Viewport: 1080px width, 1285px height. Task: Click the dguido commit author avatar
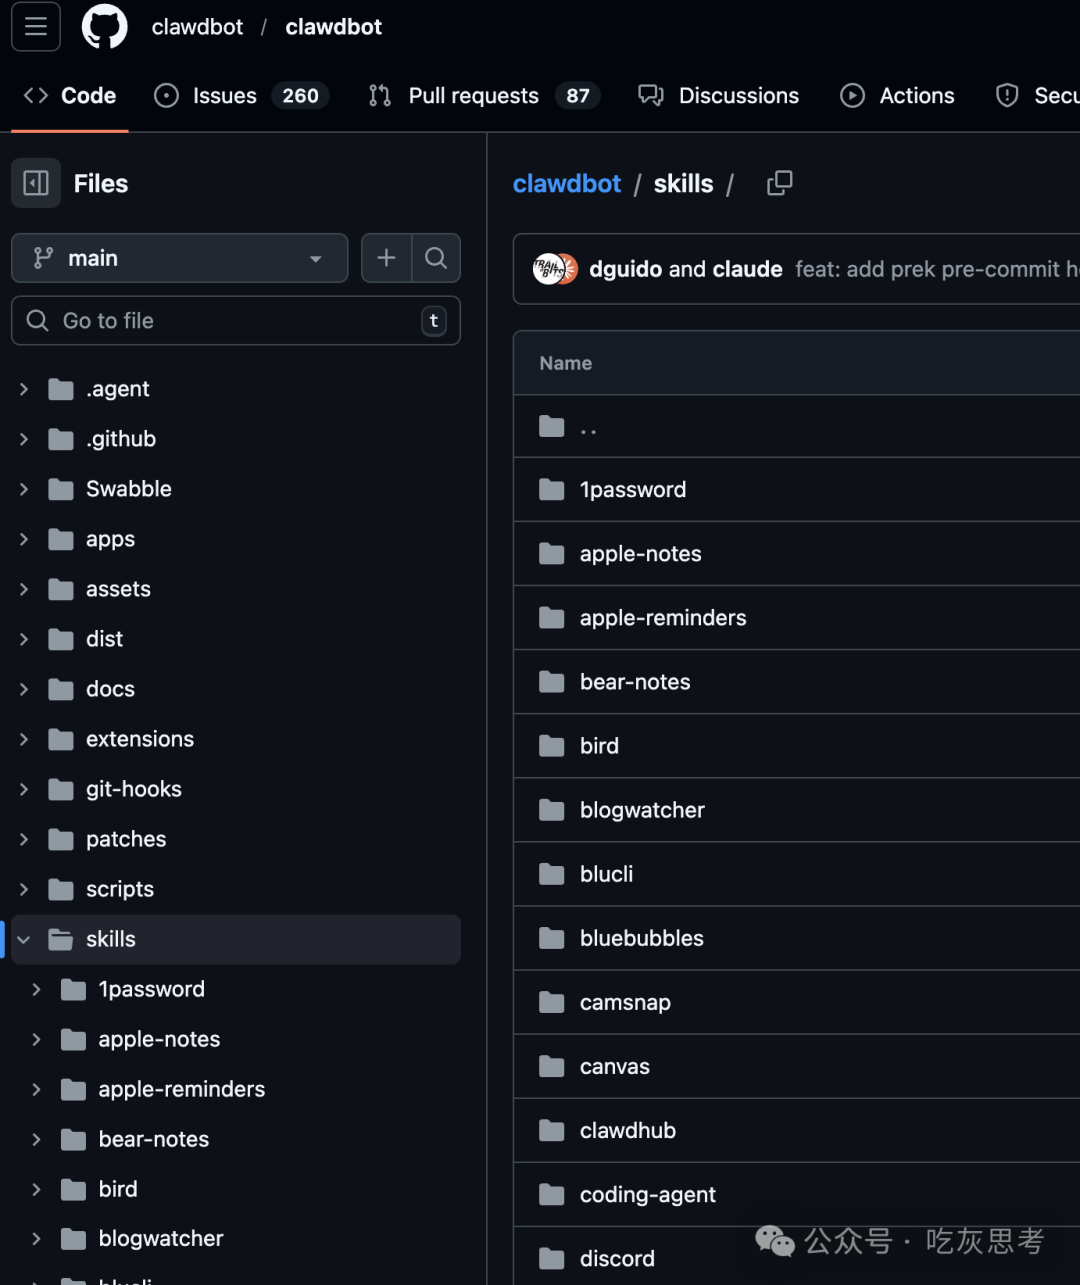[x=548, y=269]
